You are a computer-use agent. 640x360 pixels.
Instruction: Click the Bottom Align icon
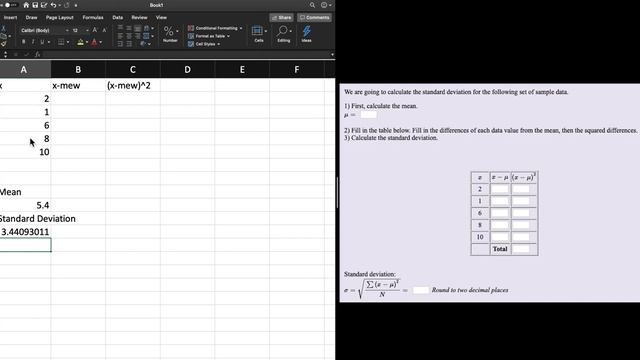point(138,28)
